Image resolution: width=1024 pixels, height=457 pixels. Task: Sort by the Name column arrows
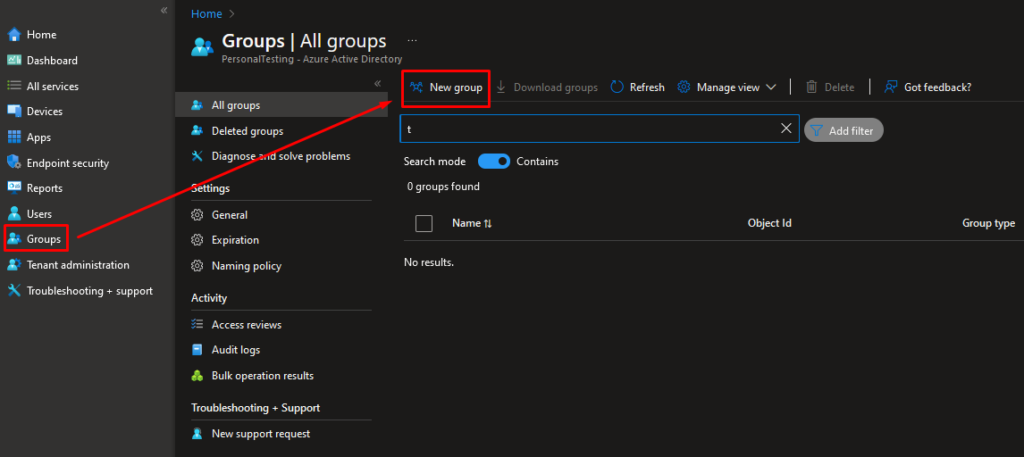(488, 223)
